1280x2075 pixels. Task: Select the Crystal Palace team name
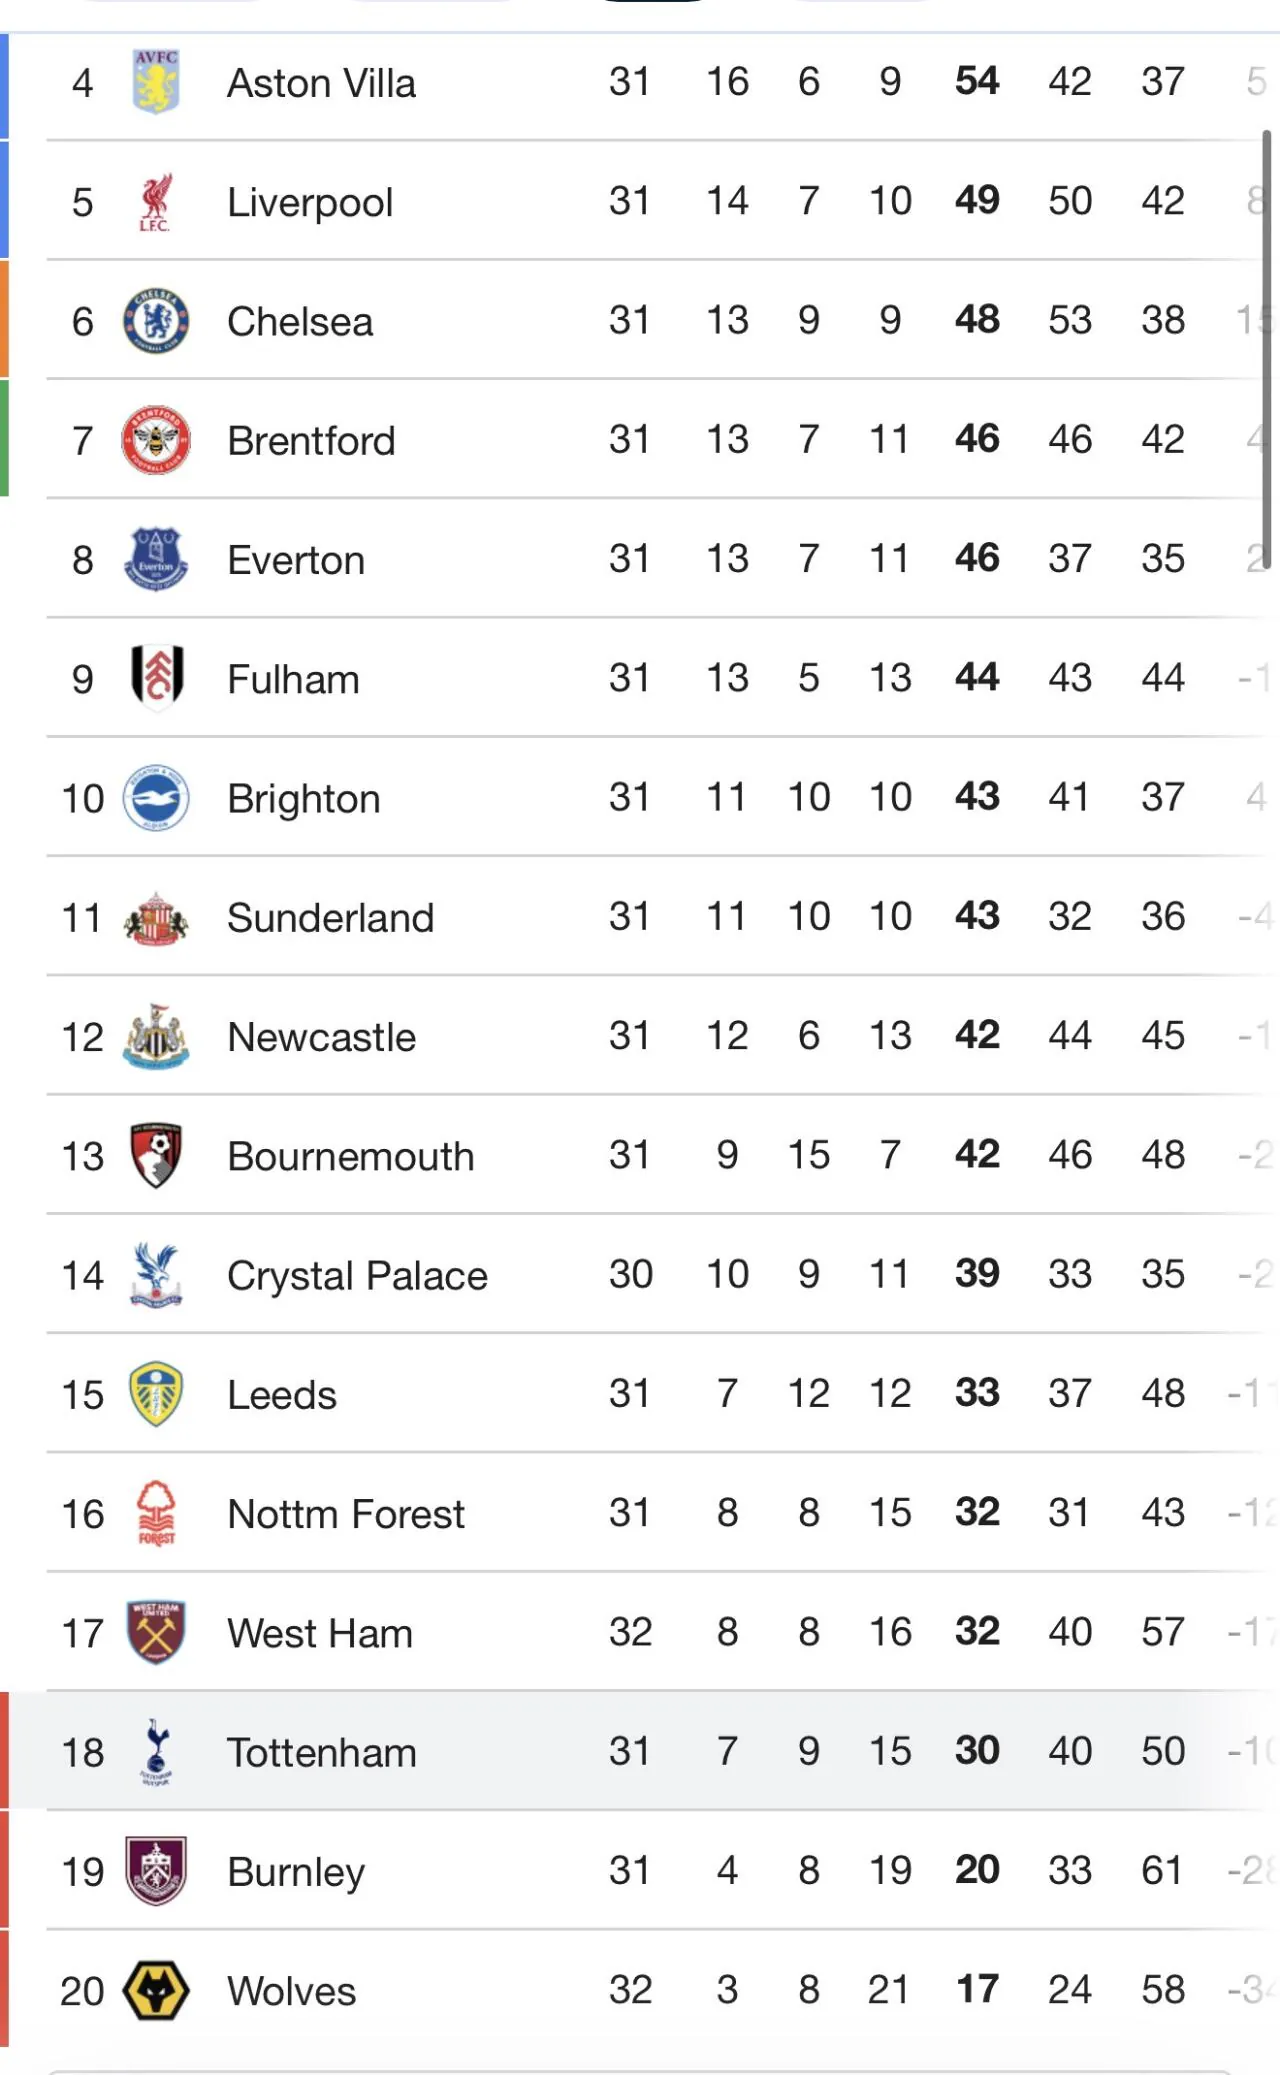[357, 1275]
